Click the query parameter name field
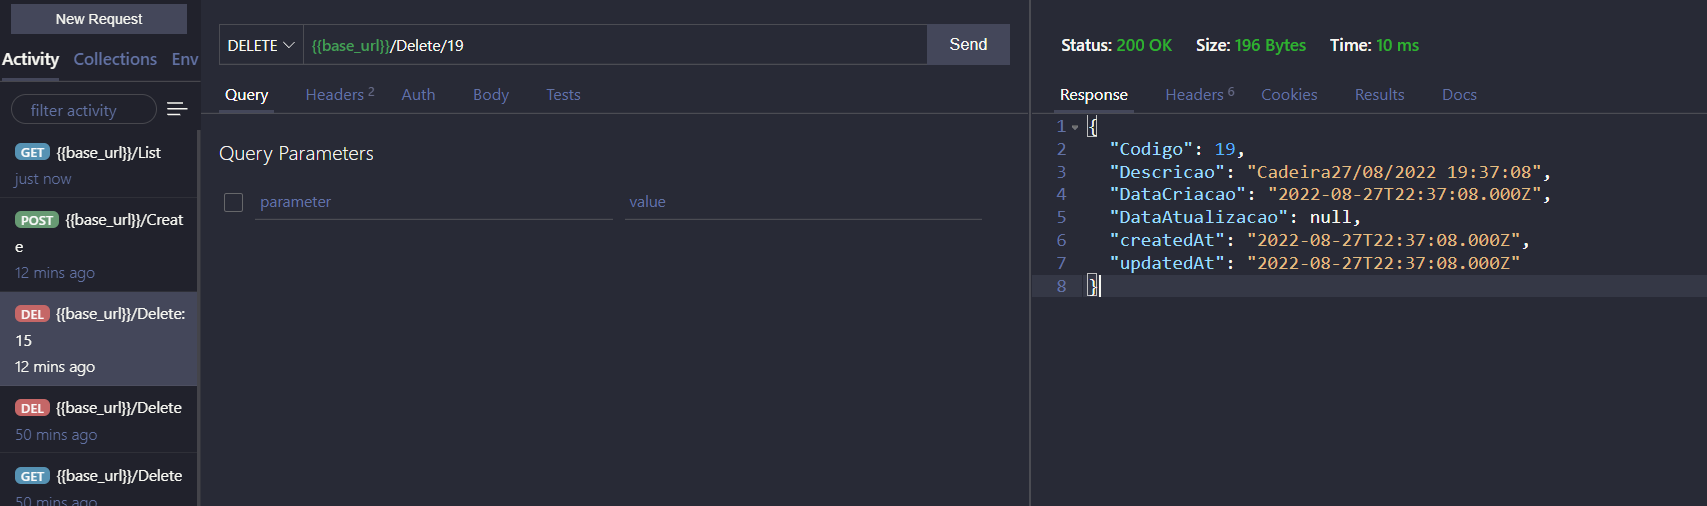This screenshot has width=1707, height=506. point(434,202)
